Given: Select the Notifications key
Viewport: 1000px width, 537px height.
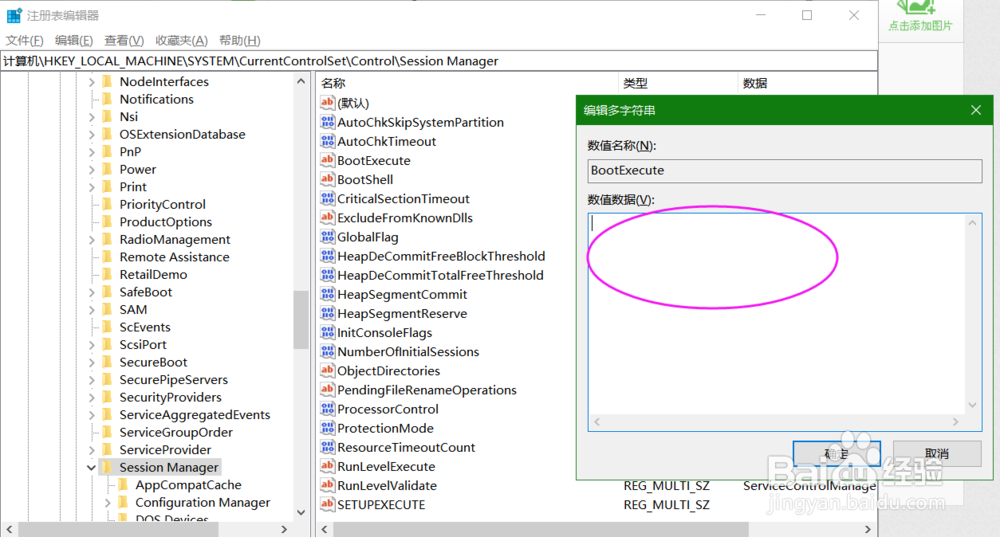Looking at the screenshot, I should [x=156, y=99].
